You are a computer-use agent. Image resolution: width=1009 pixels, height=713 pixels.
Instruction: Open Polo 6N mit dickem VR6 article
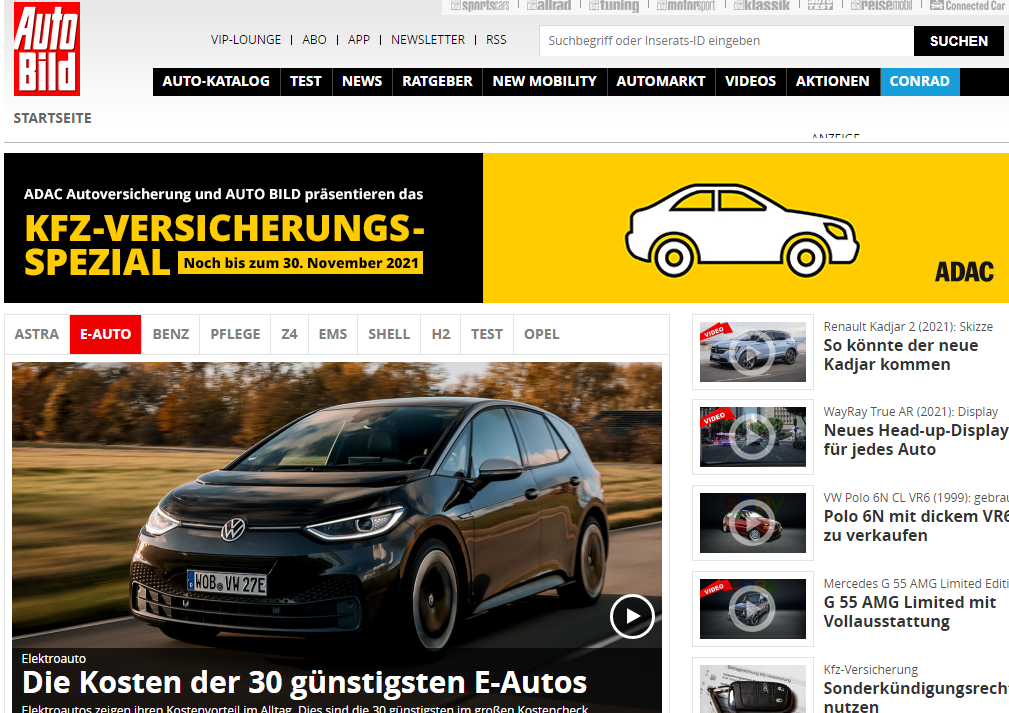point(916,526)
